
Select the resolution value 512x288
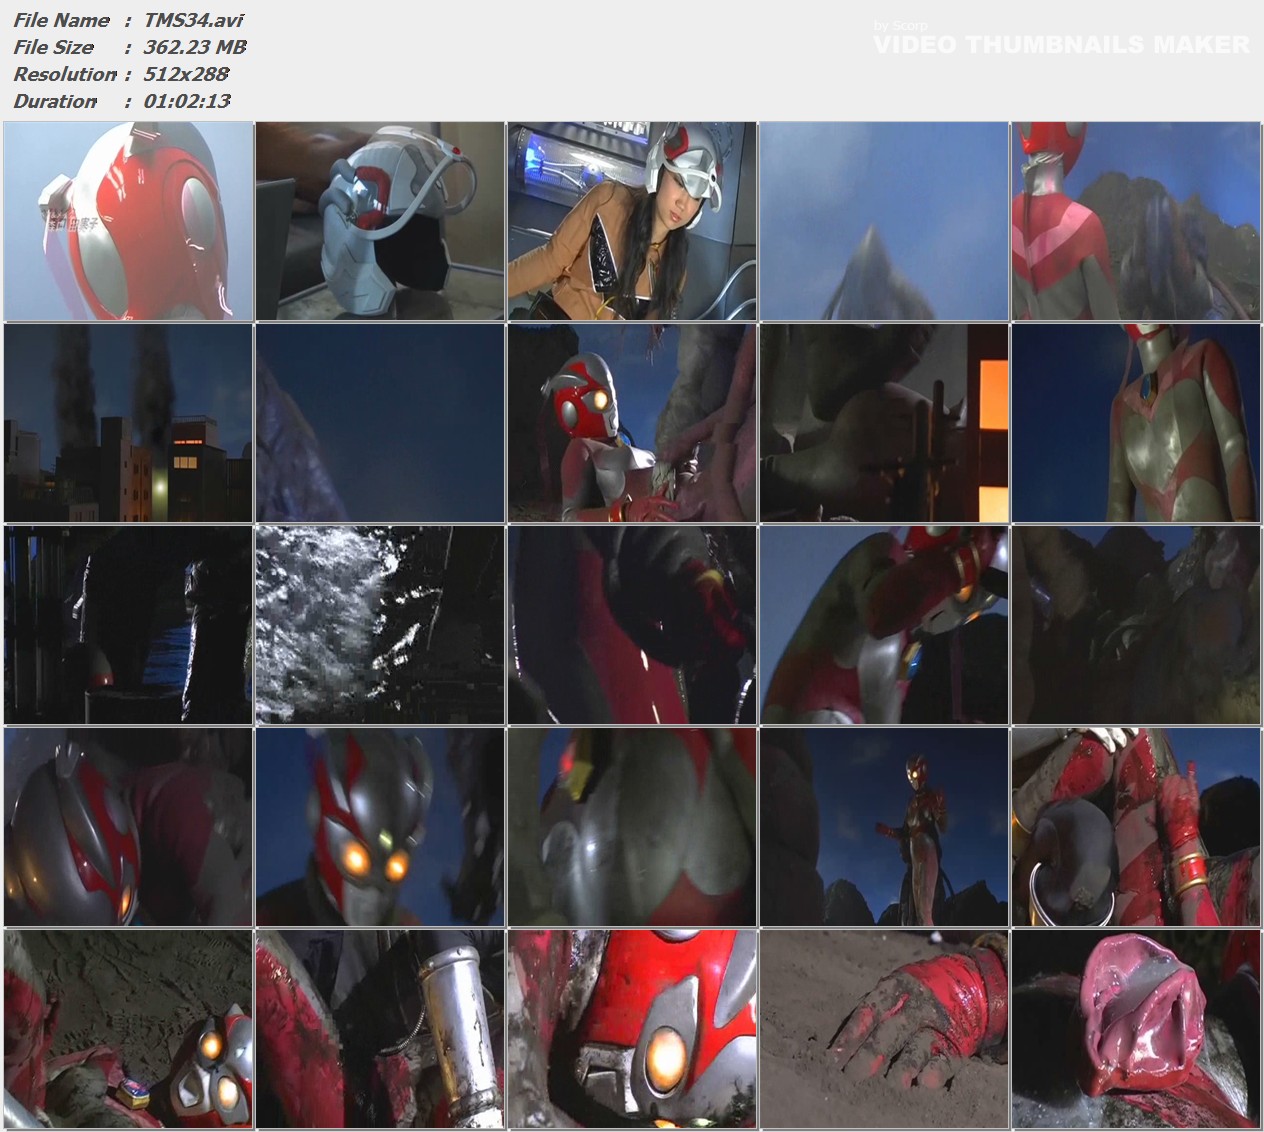tap(186, 74)
